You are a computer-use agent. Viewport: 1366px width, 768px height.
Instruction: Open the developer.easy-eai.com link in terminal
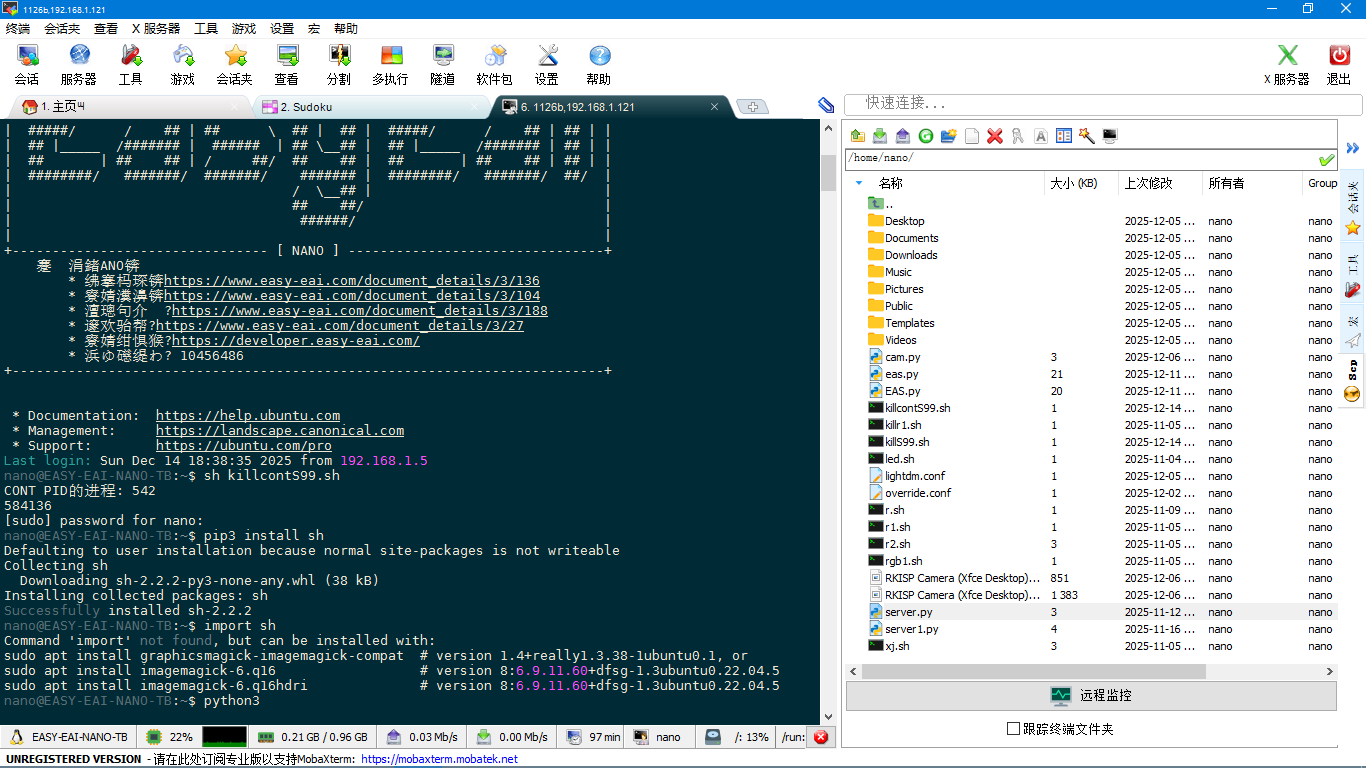tap(296, 341)
